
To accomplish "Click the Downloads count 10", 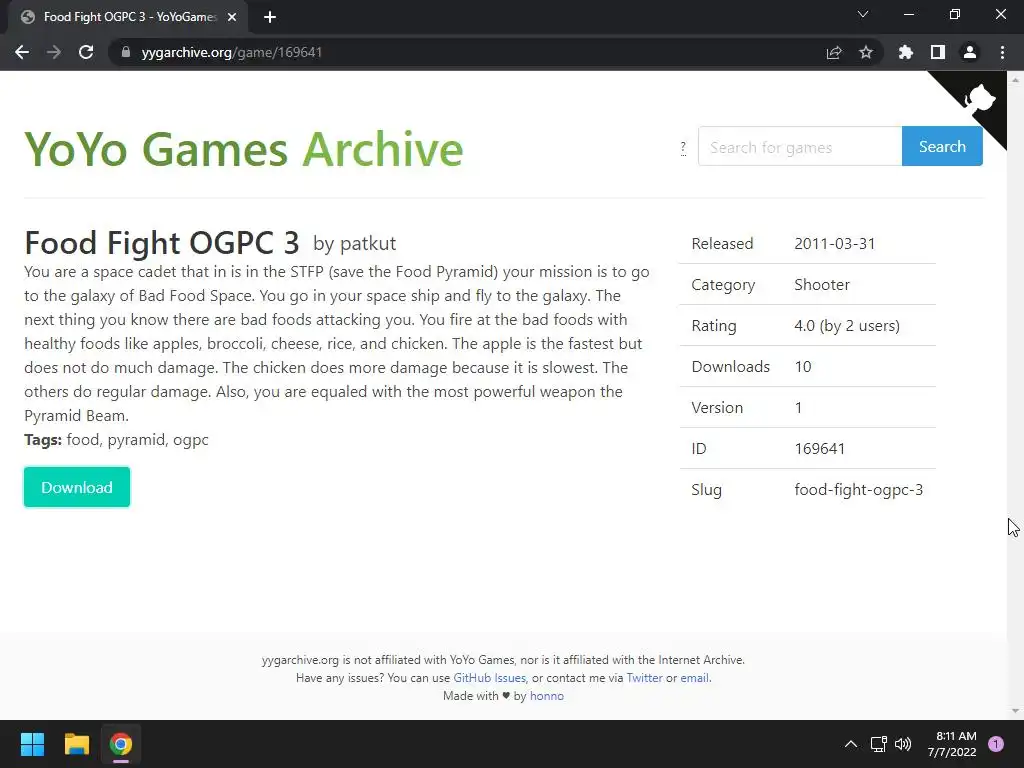I will pyautogui.click(x=803, y=367).
